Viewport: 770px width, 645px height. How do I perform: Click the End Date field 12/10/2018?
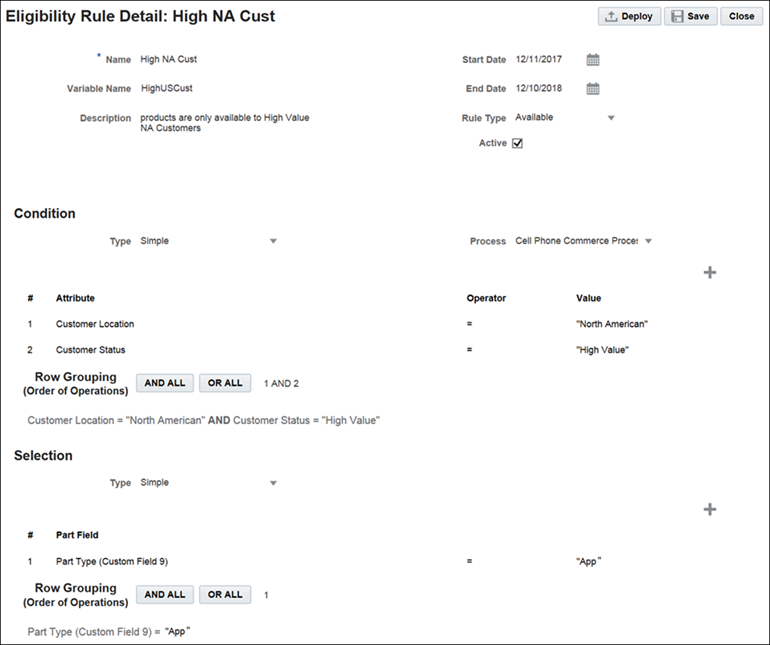pyautogui.click(x=539, y=88)
